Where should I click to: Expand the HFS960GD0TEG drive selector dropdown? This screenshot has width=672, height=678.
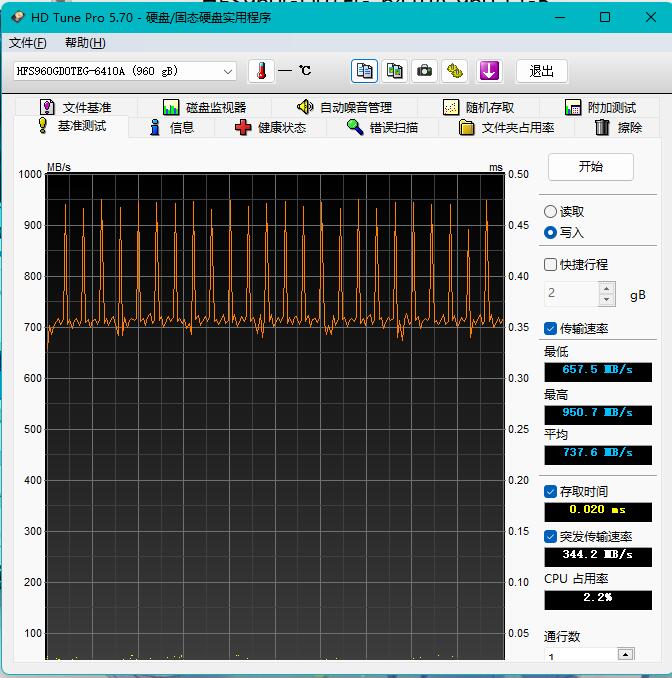228,71
